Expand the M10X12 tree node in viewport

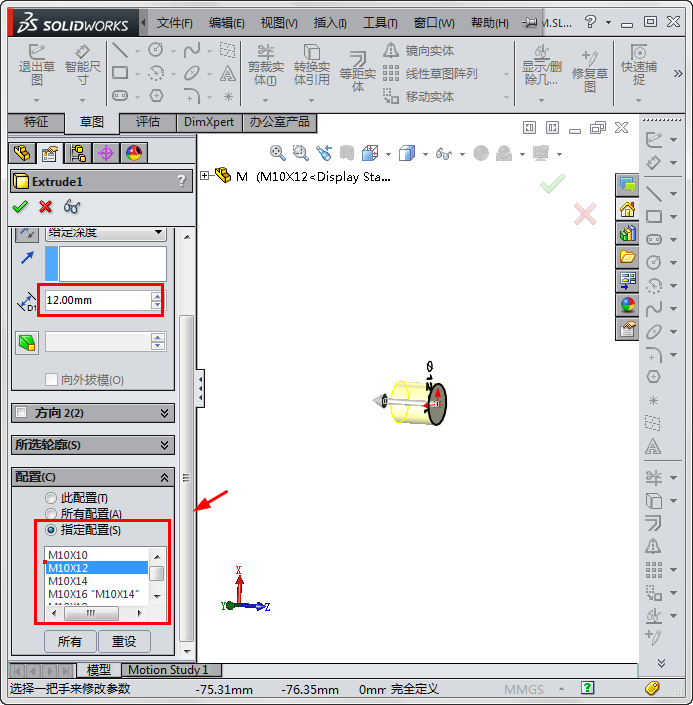click(x=206, y=176)
